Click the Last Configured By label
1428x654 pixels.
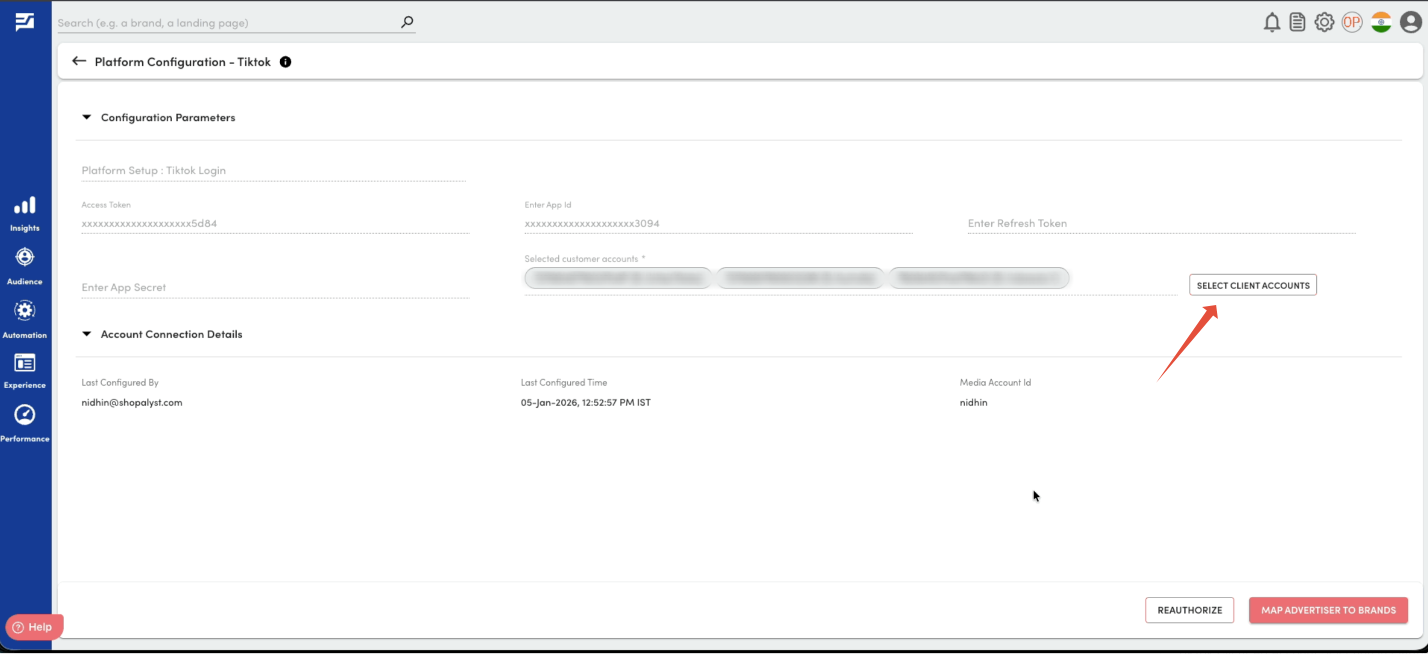pos(120,382)
